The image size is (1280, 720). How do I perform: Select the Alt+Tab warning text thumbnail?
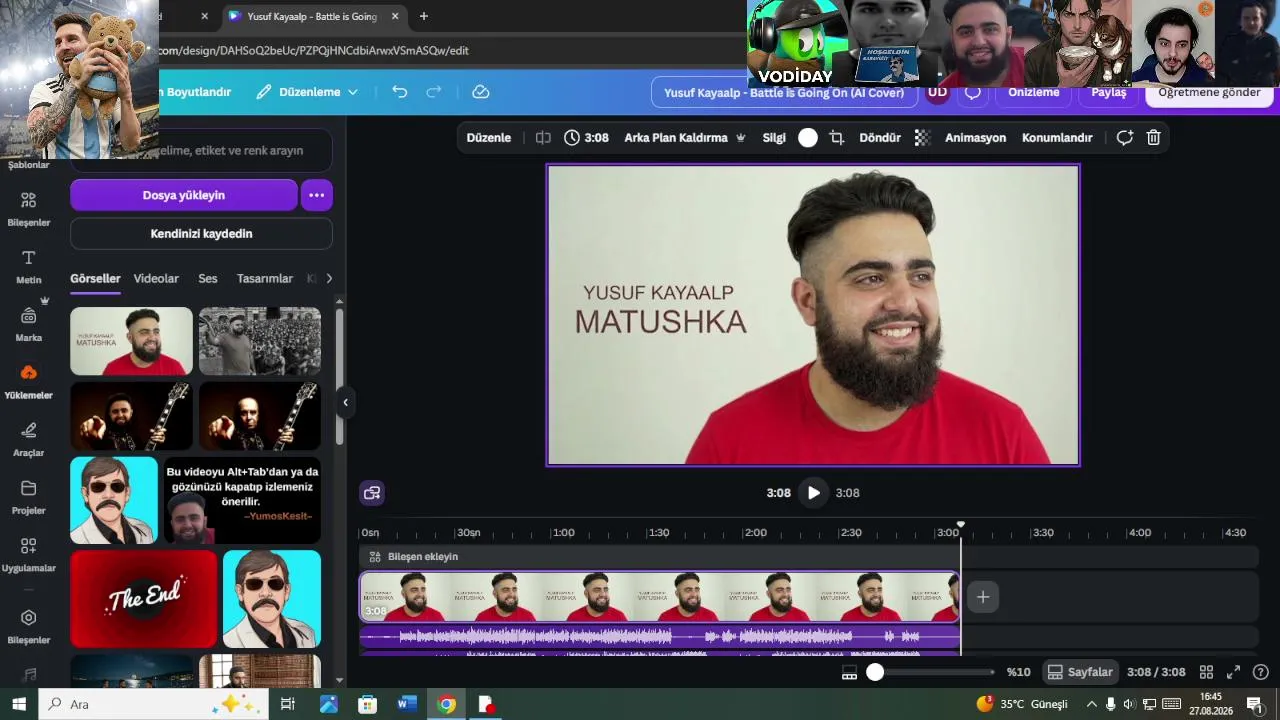242,501
